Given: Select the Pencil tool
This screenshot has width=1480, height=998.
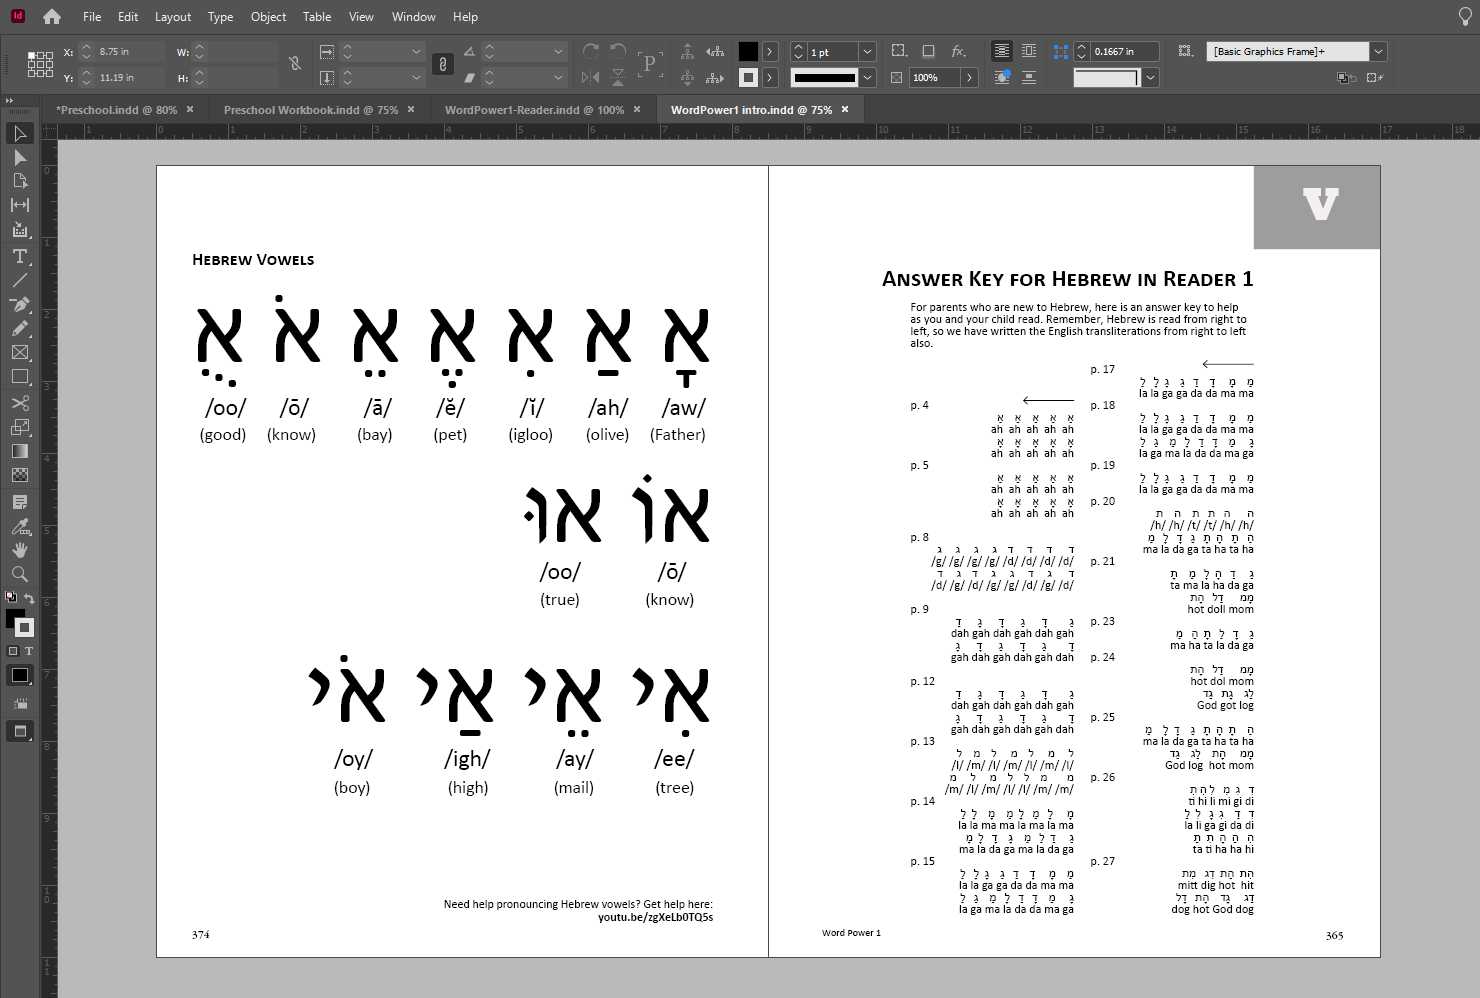Looking at the screenshot, I should (20, 328).
